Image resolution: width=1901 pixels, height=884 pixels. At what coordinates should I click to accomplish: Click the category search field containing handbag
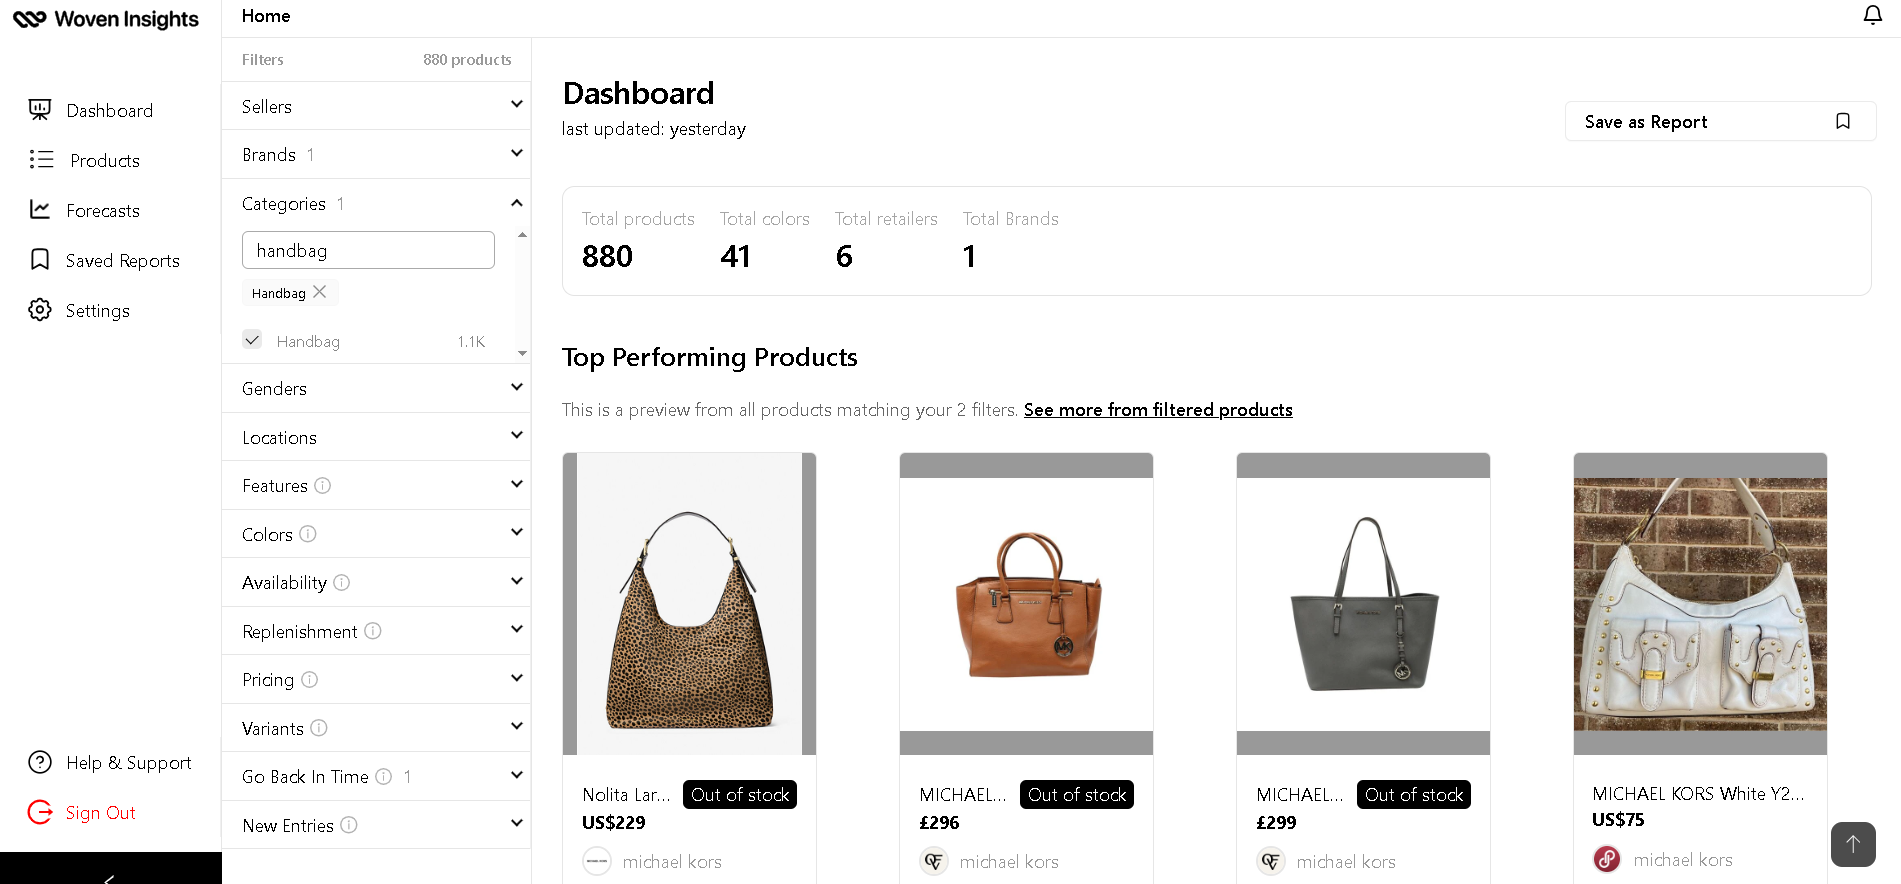(x=368, y=250)
